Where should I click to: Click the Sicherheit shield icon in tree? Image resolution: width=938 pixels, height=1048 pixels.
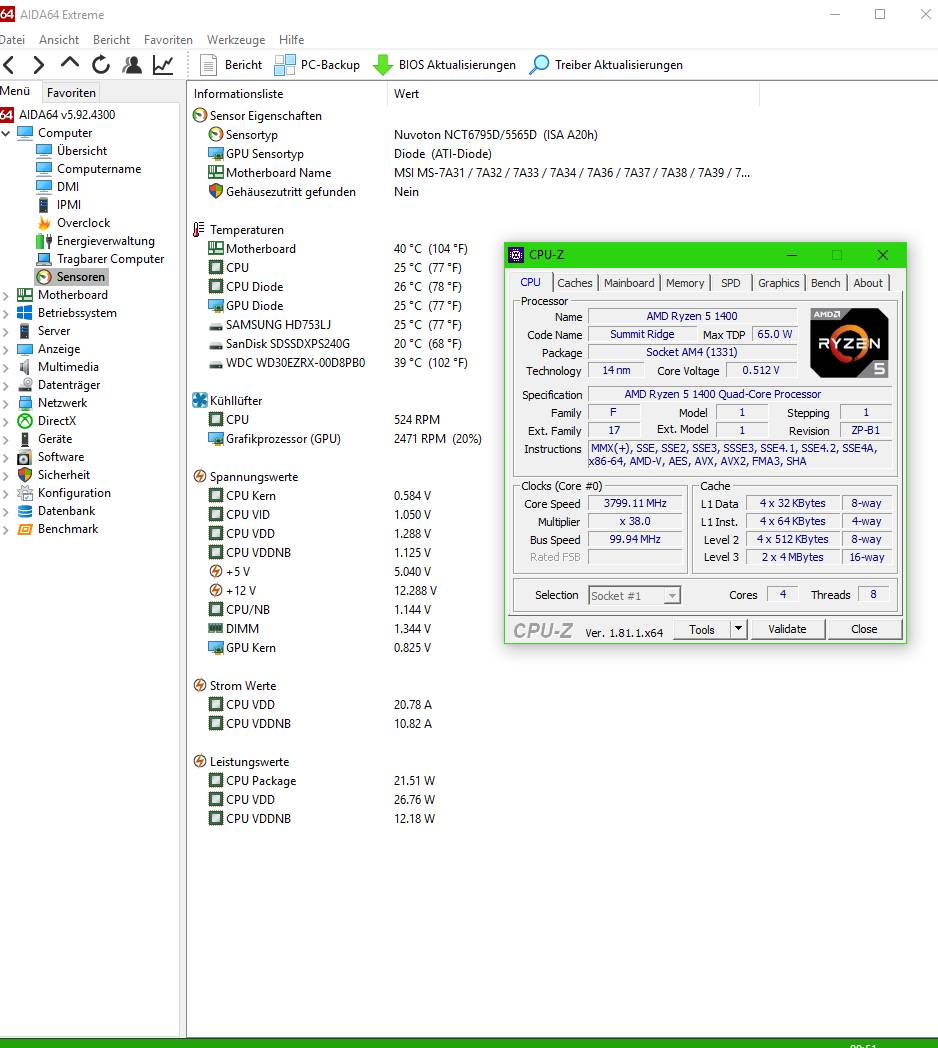25,475
